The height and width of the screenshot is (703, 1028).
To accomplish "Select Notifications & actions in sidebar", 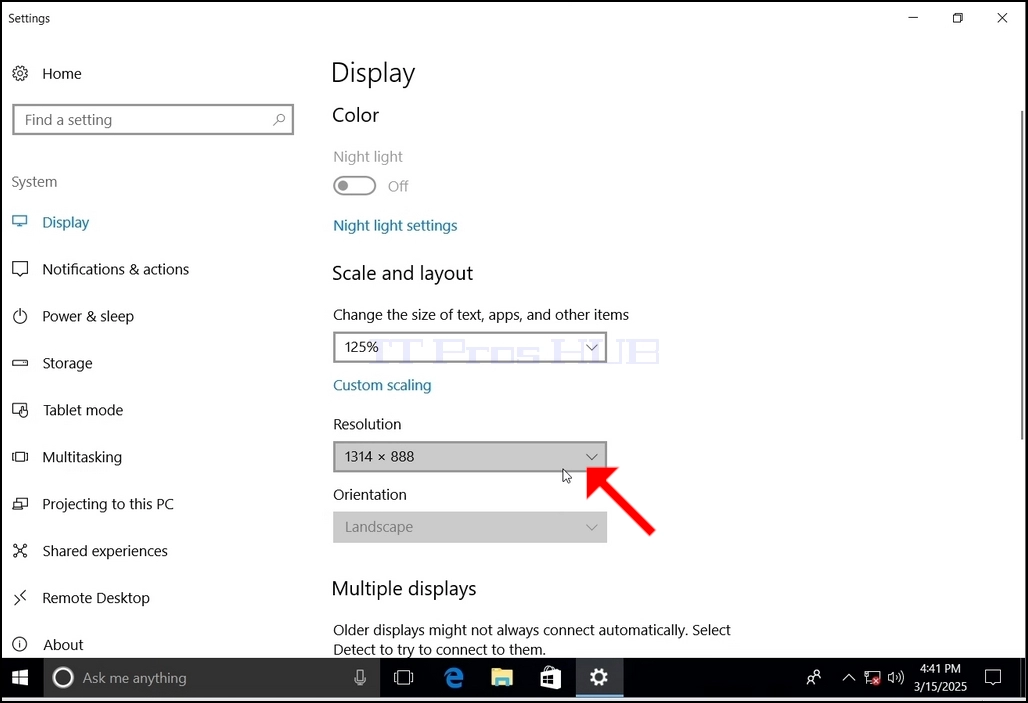I will (115, 270).
